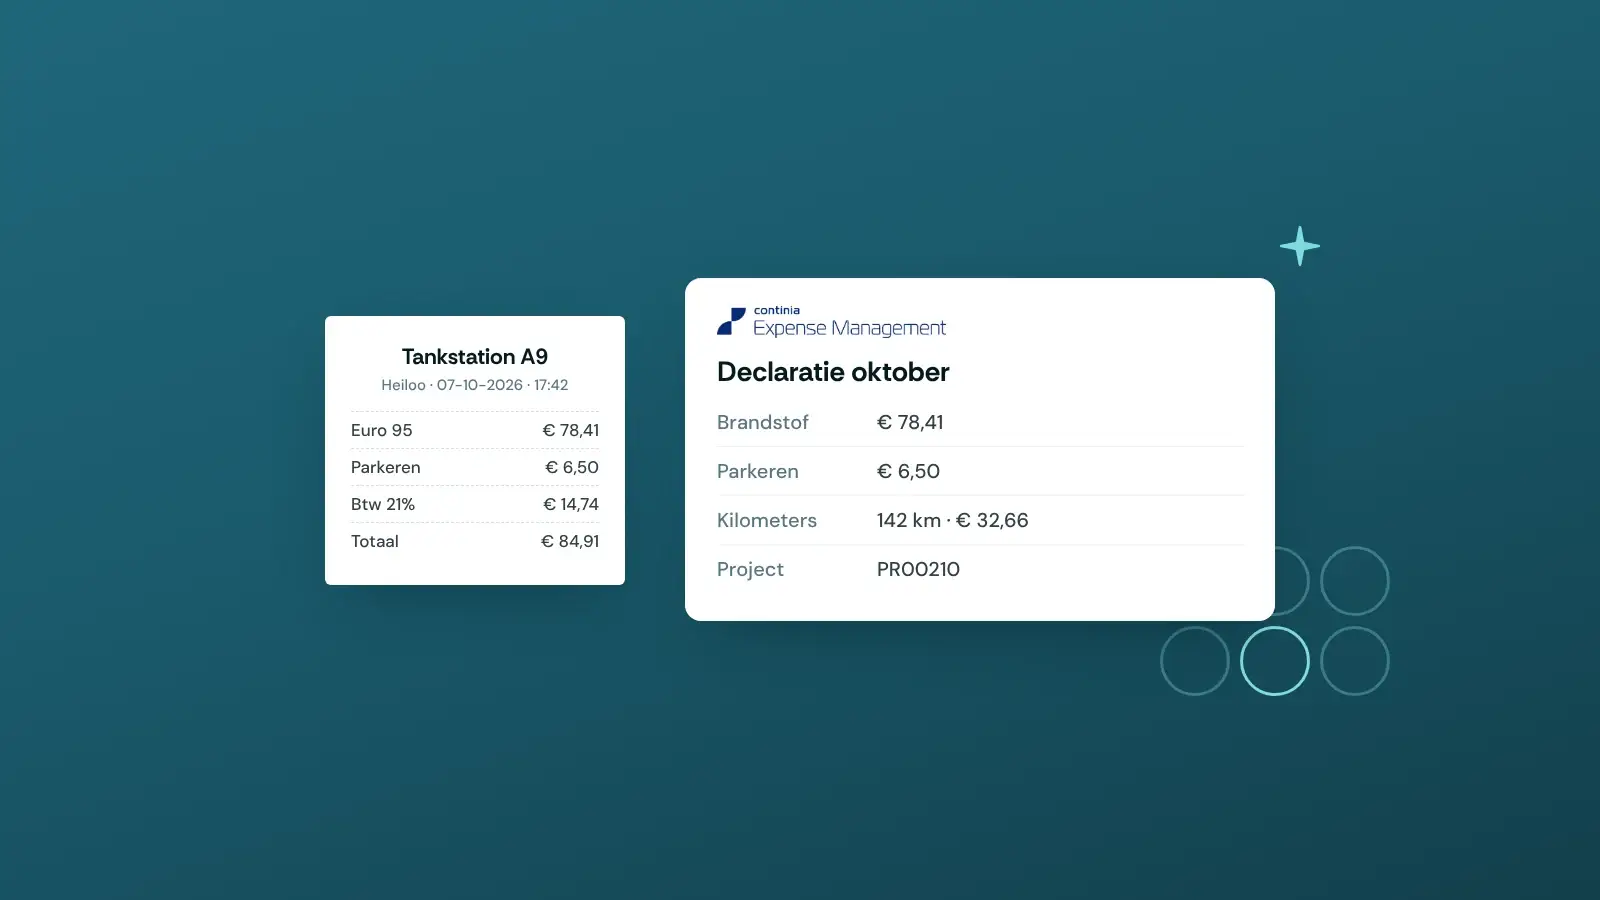
Task: Select the "Expense Management" product name
Action: pos(849,328)
